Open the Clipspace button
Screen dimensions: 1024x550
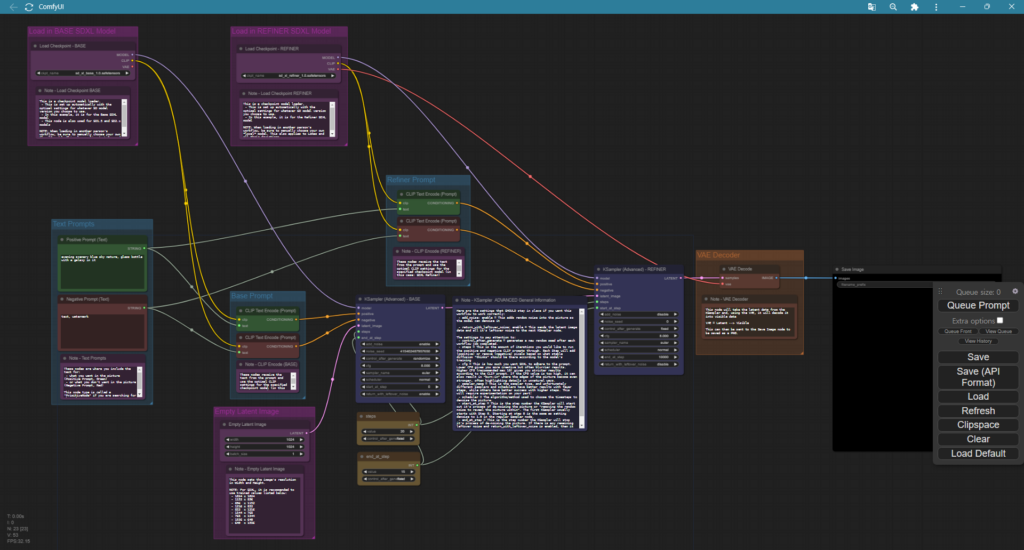pos(978,425)
